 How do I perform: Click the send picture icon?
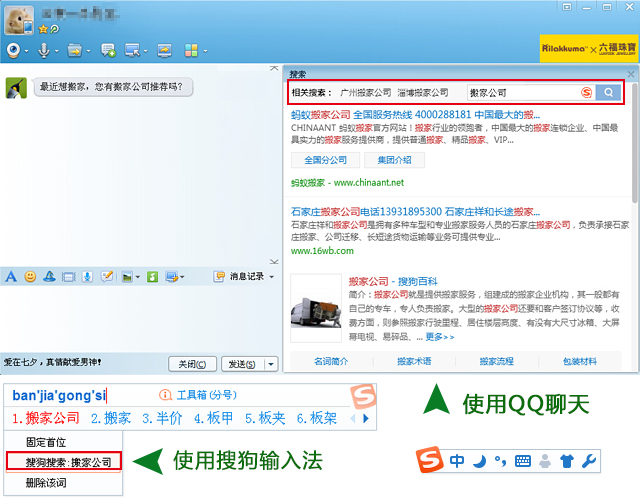pyautogui.click(x=127, y=277)
